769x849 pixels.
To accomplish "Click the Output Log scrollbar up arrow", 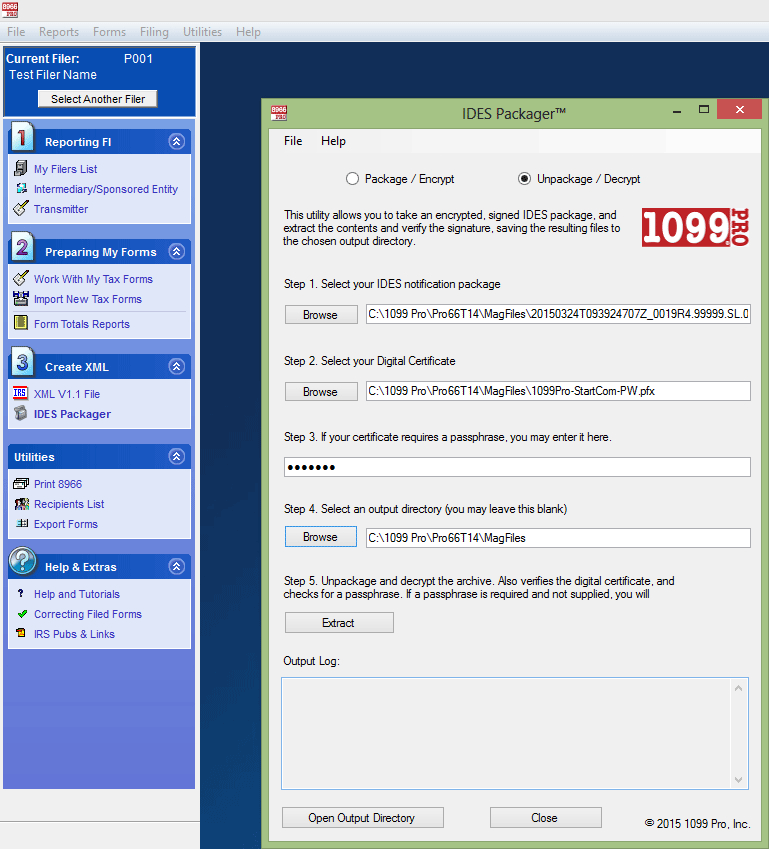I will (x=738, y=688).
